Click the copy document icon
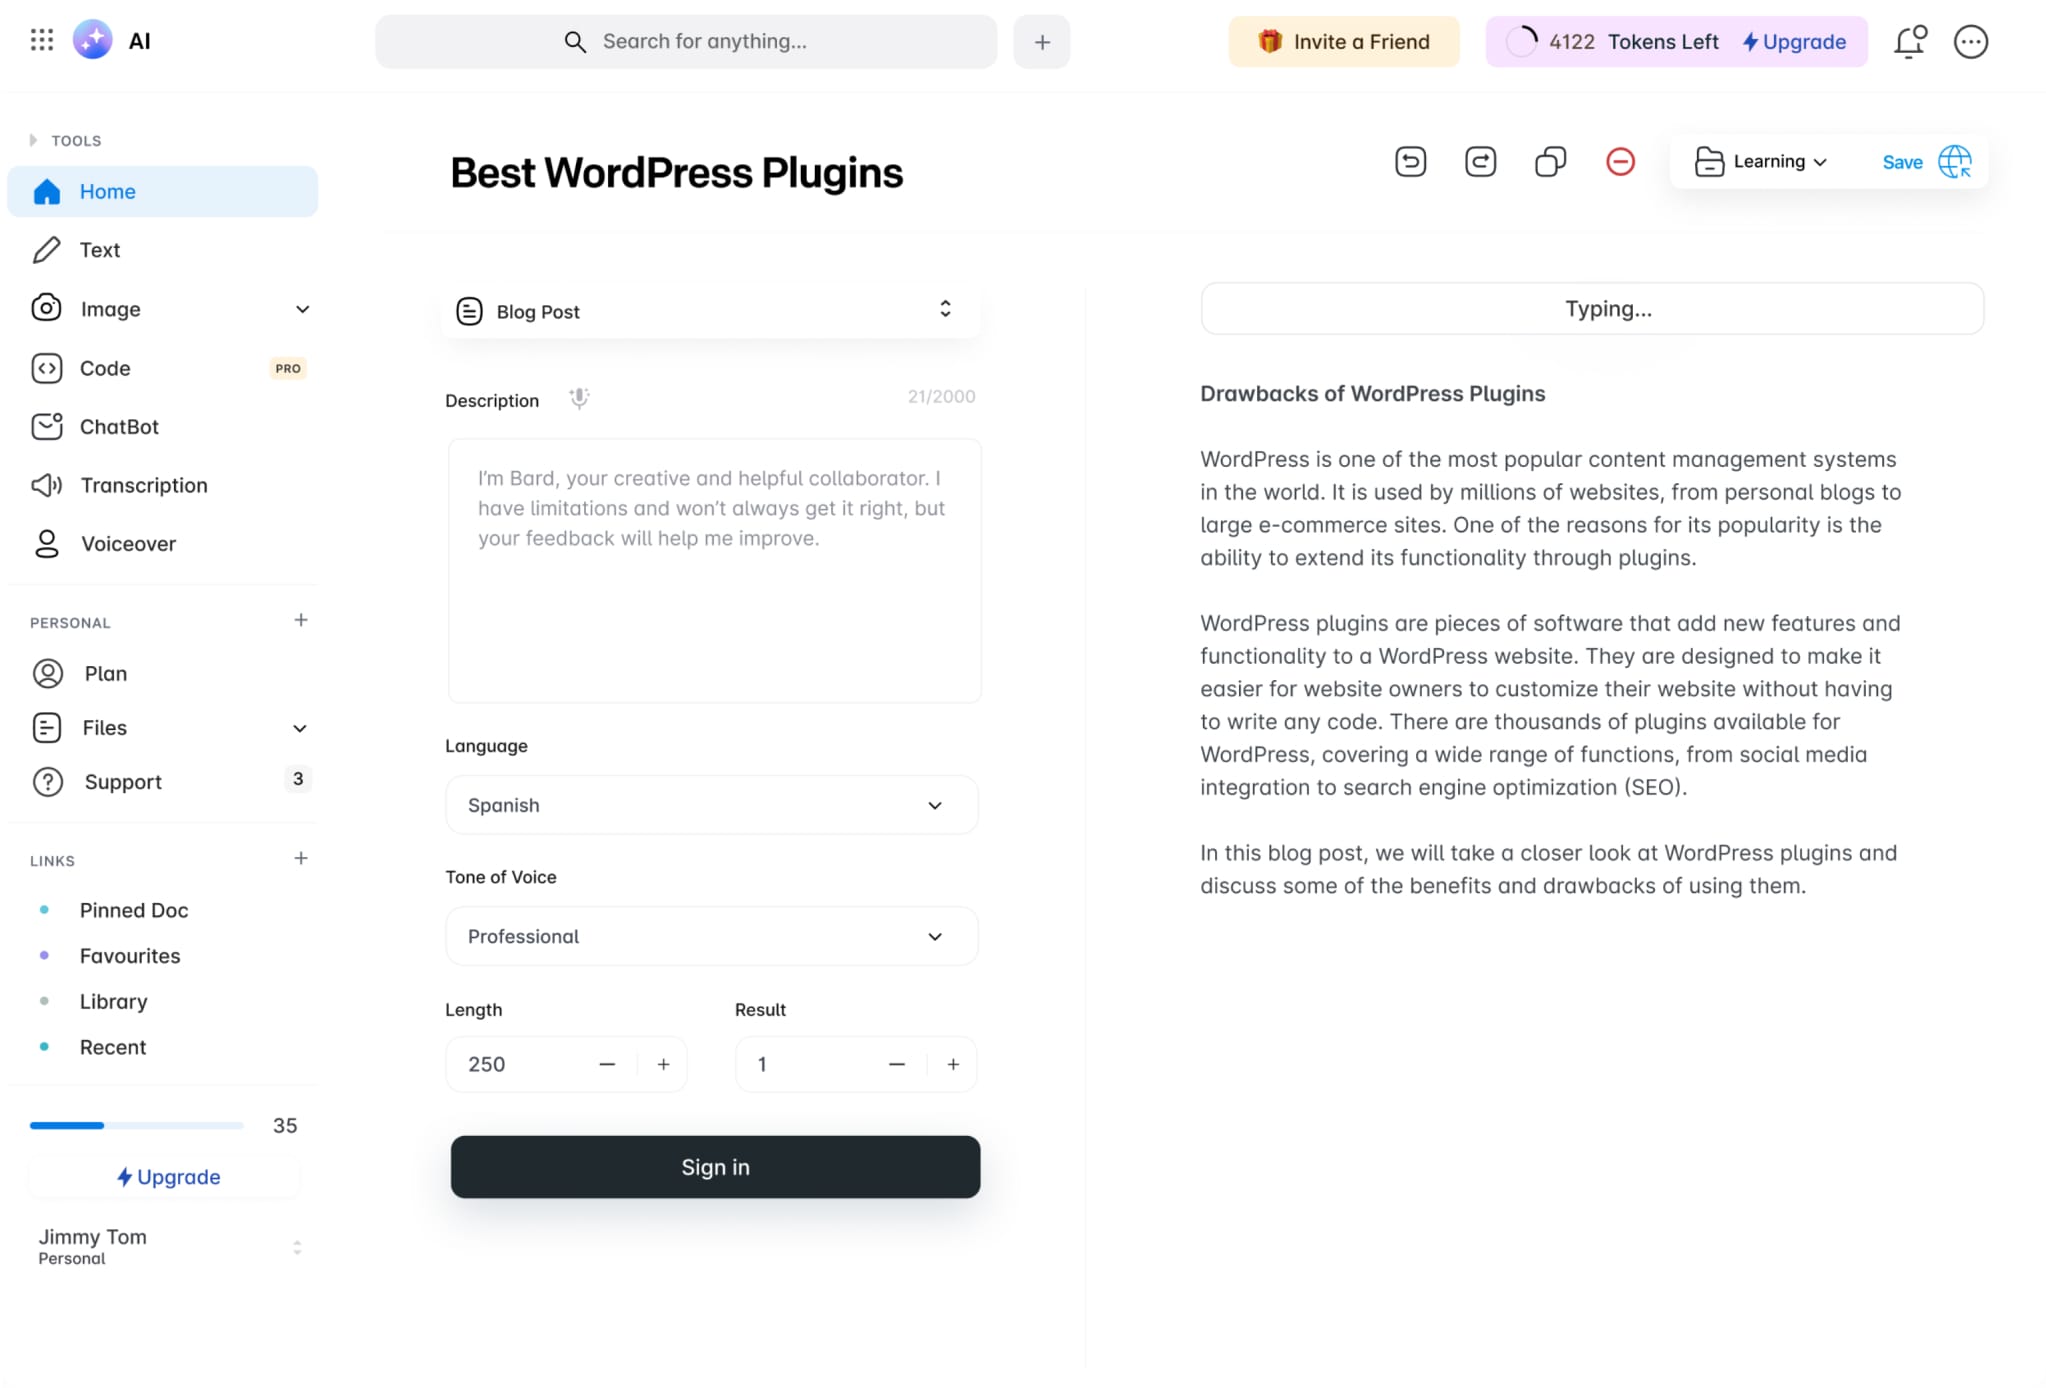This screenshot has width=2046, height=1388. pos(1550,162)
